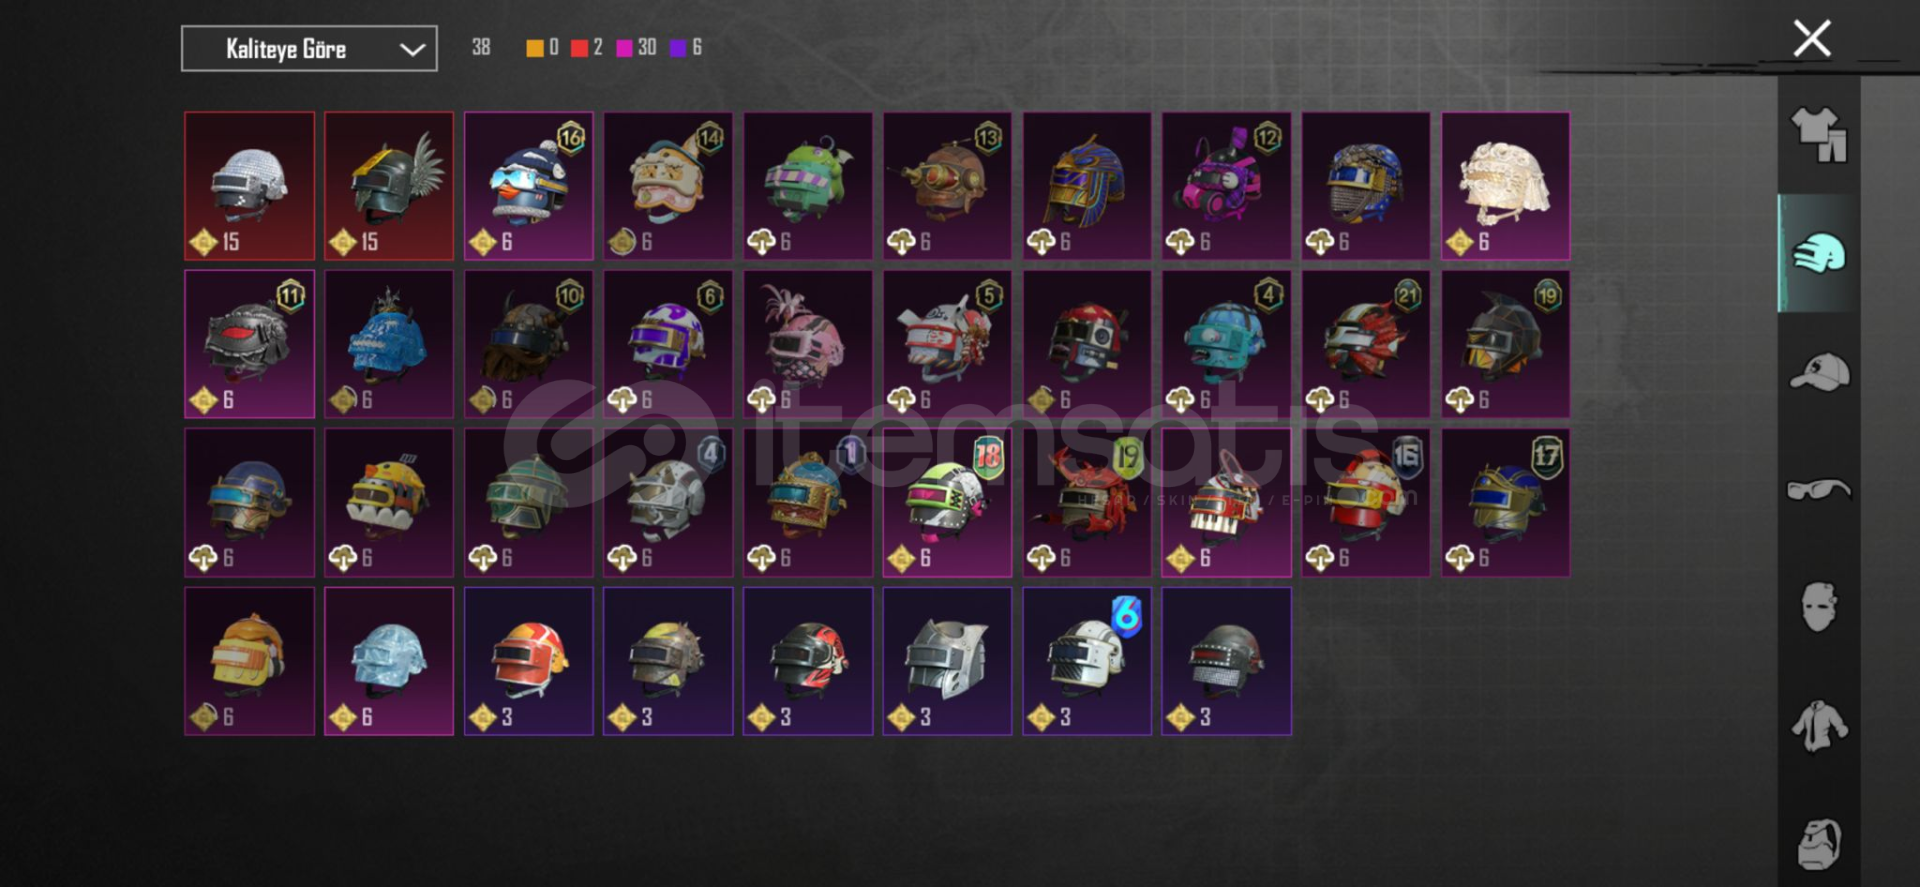1920x887 pixels.
Task: Choose the ice crystal helmet in last row
Action: pos(389,661)
